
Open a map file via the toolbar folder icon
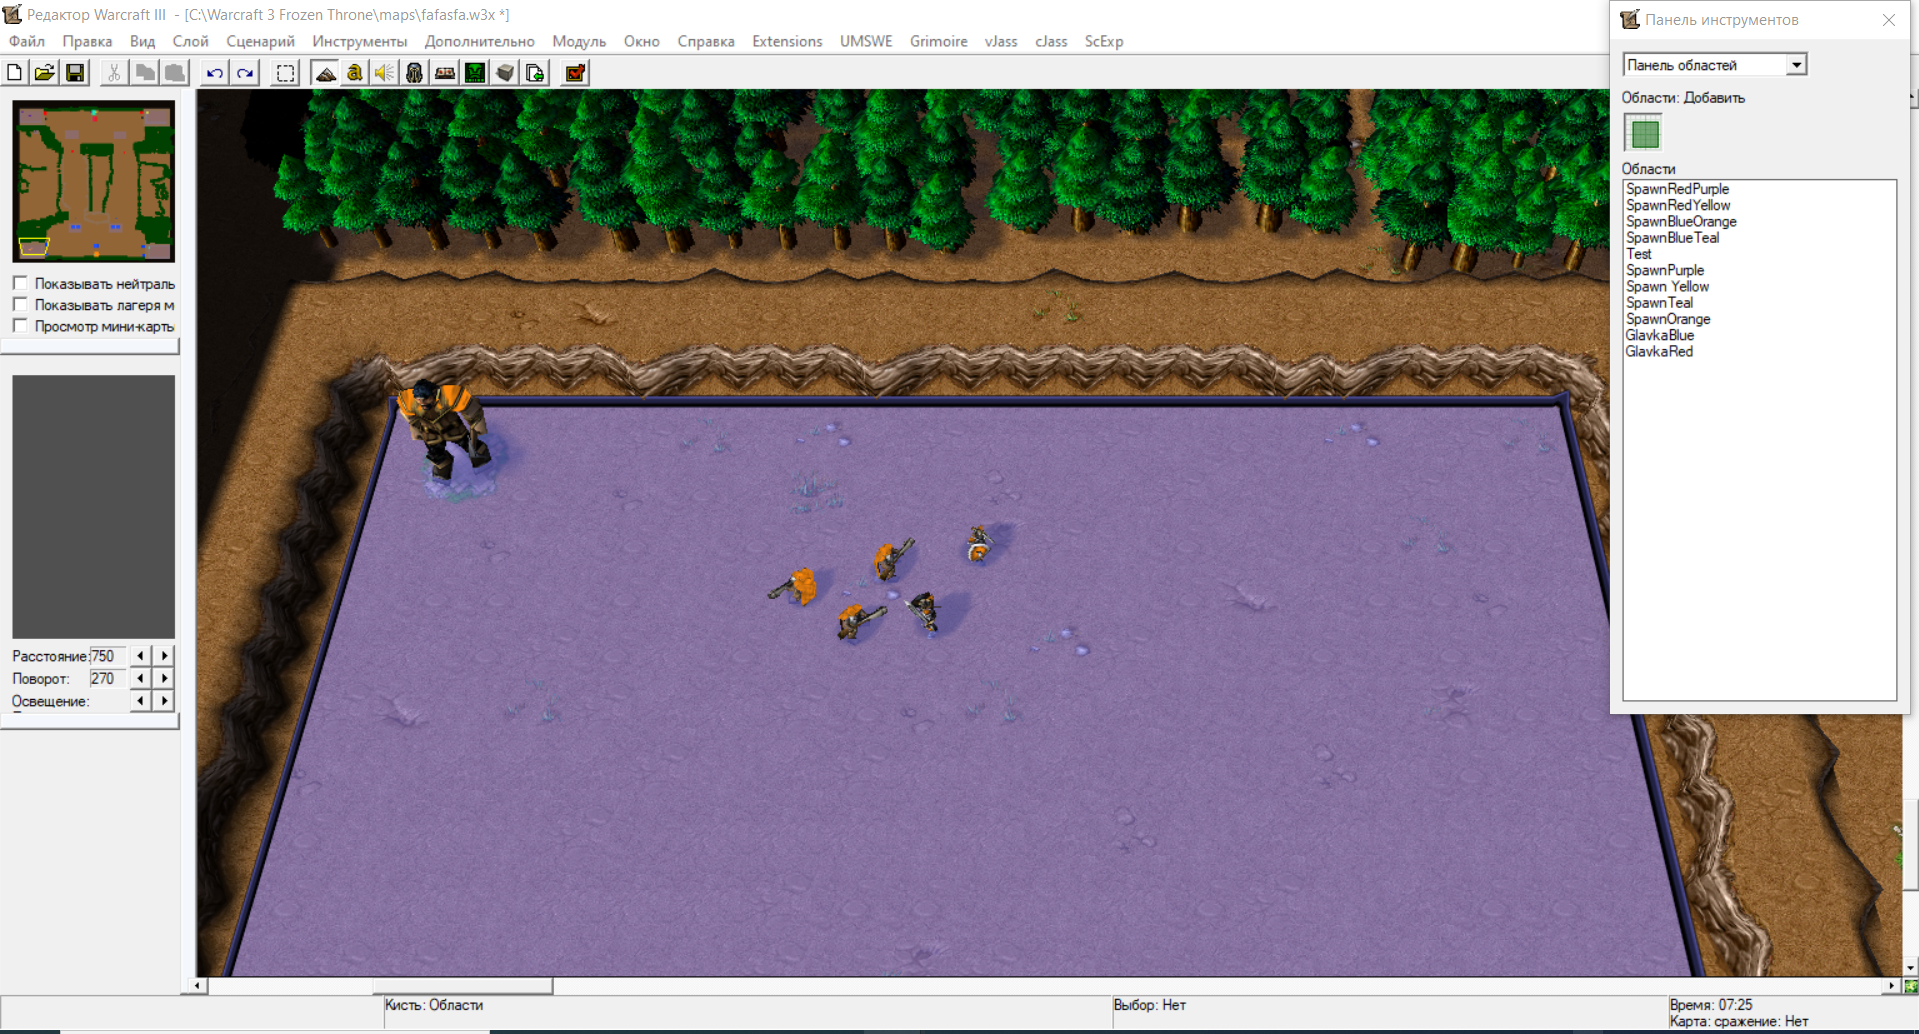[x=45, y=73]
